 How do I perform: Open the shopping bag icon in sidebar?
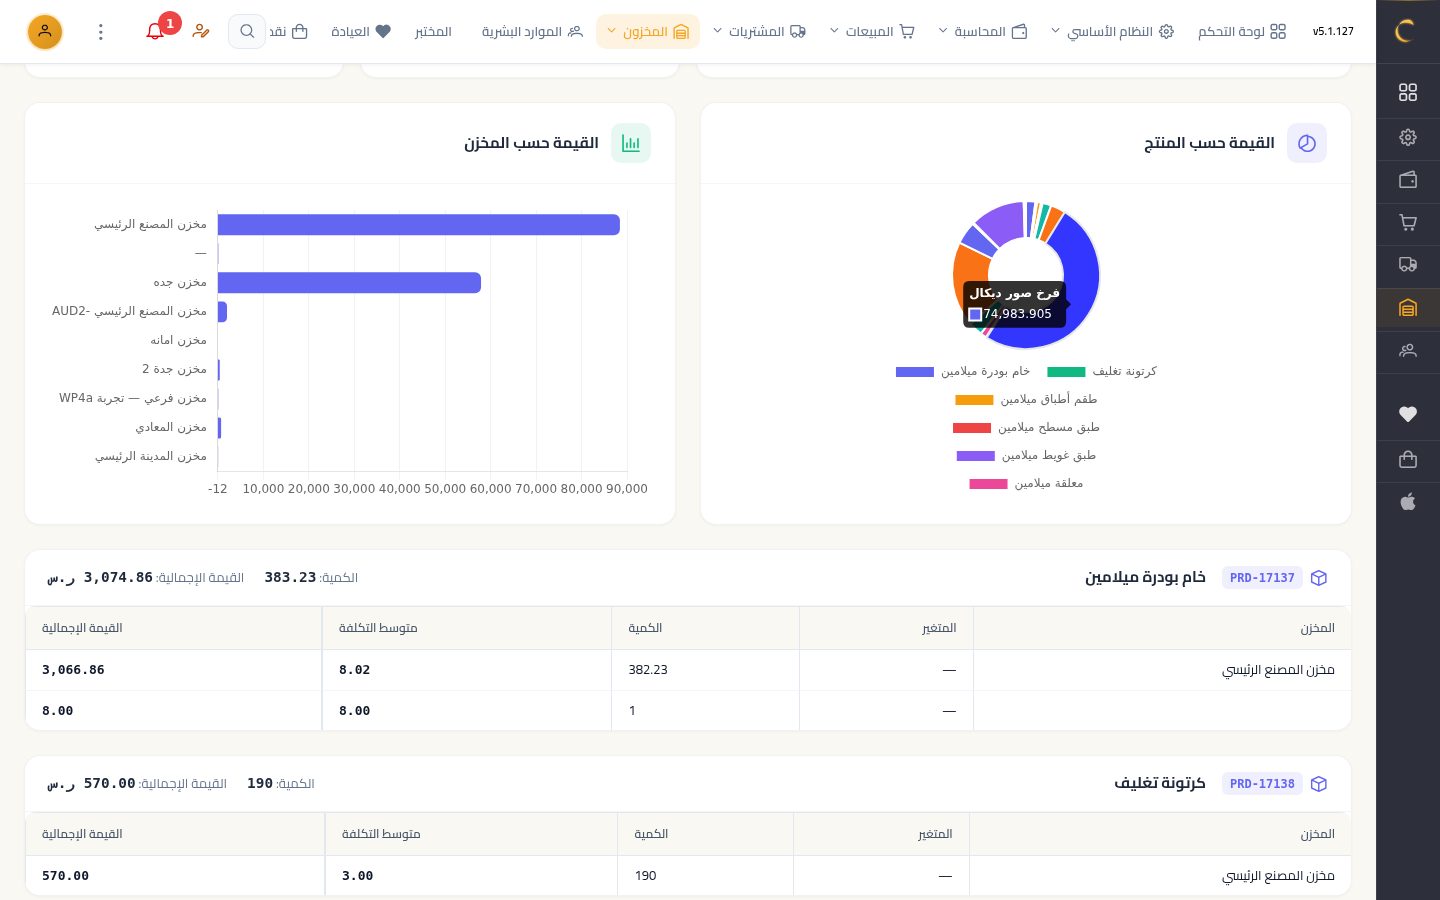(x=1408, y=460)
